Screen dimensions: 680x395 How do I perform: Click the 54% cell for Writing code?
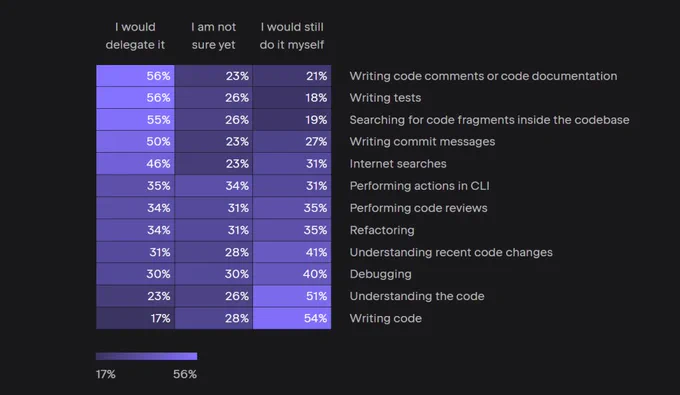[292, 318]
